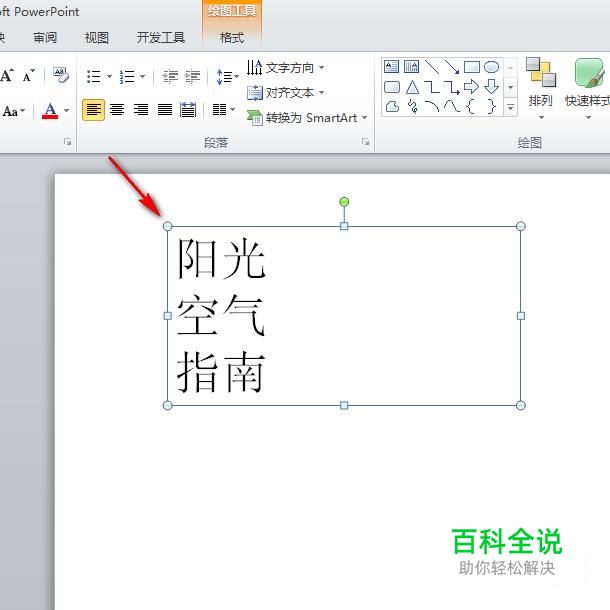Expand the full shapes gallery
The image size is (610, 610).
coord(511,106)
